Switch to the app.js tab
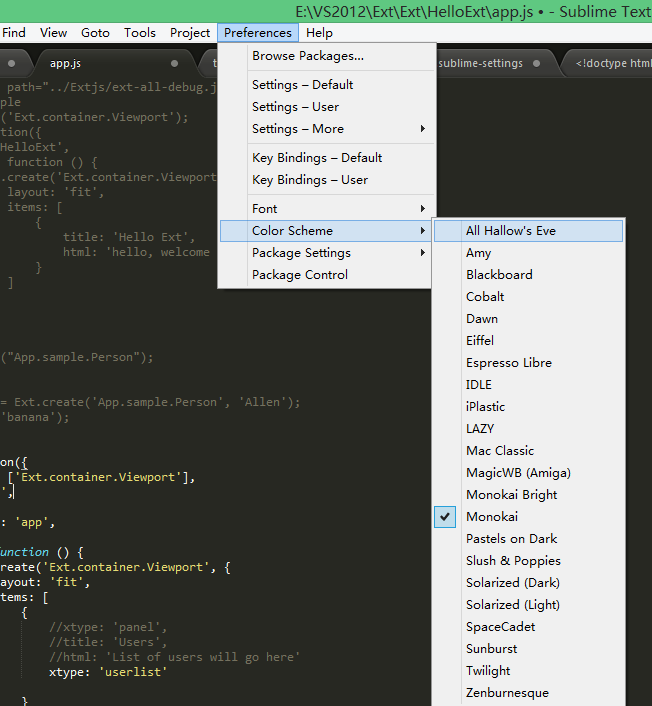Image resolution: width=652 pixels, height=706 pixels. pos(66,63)
